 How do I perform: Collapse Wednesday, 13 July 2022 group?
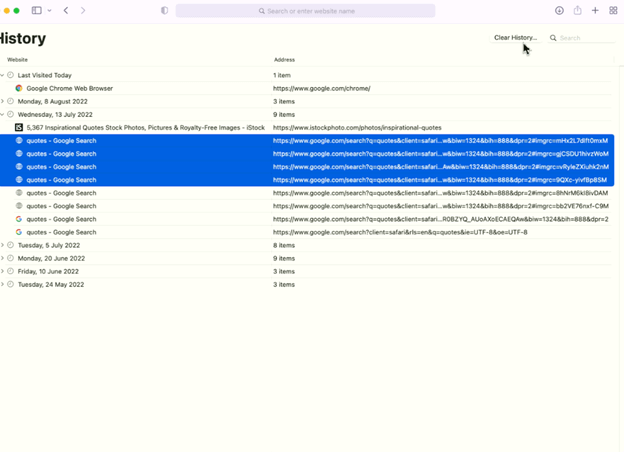tap(2, 115)
